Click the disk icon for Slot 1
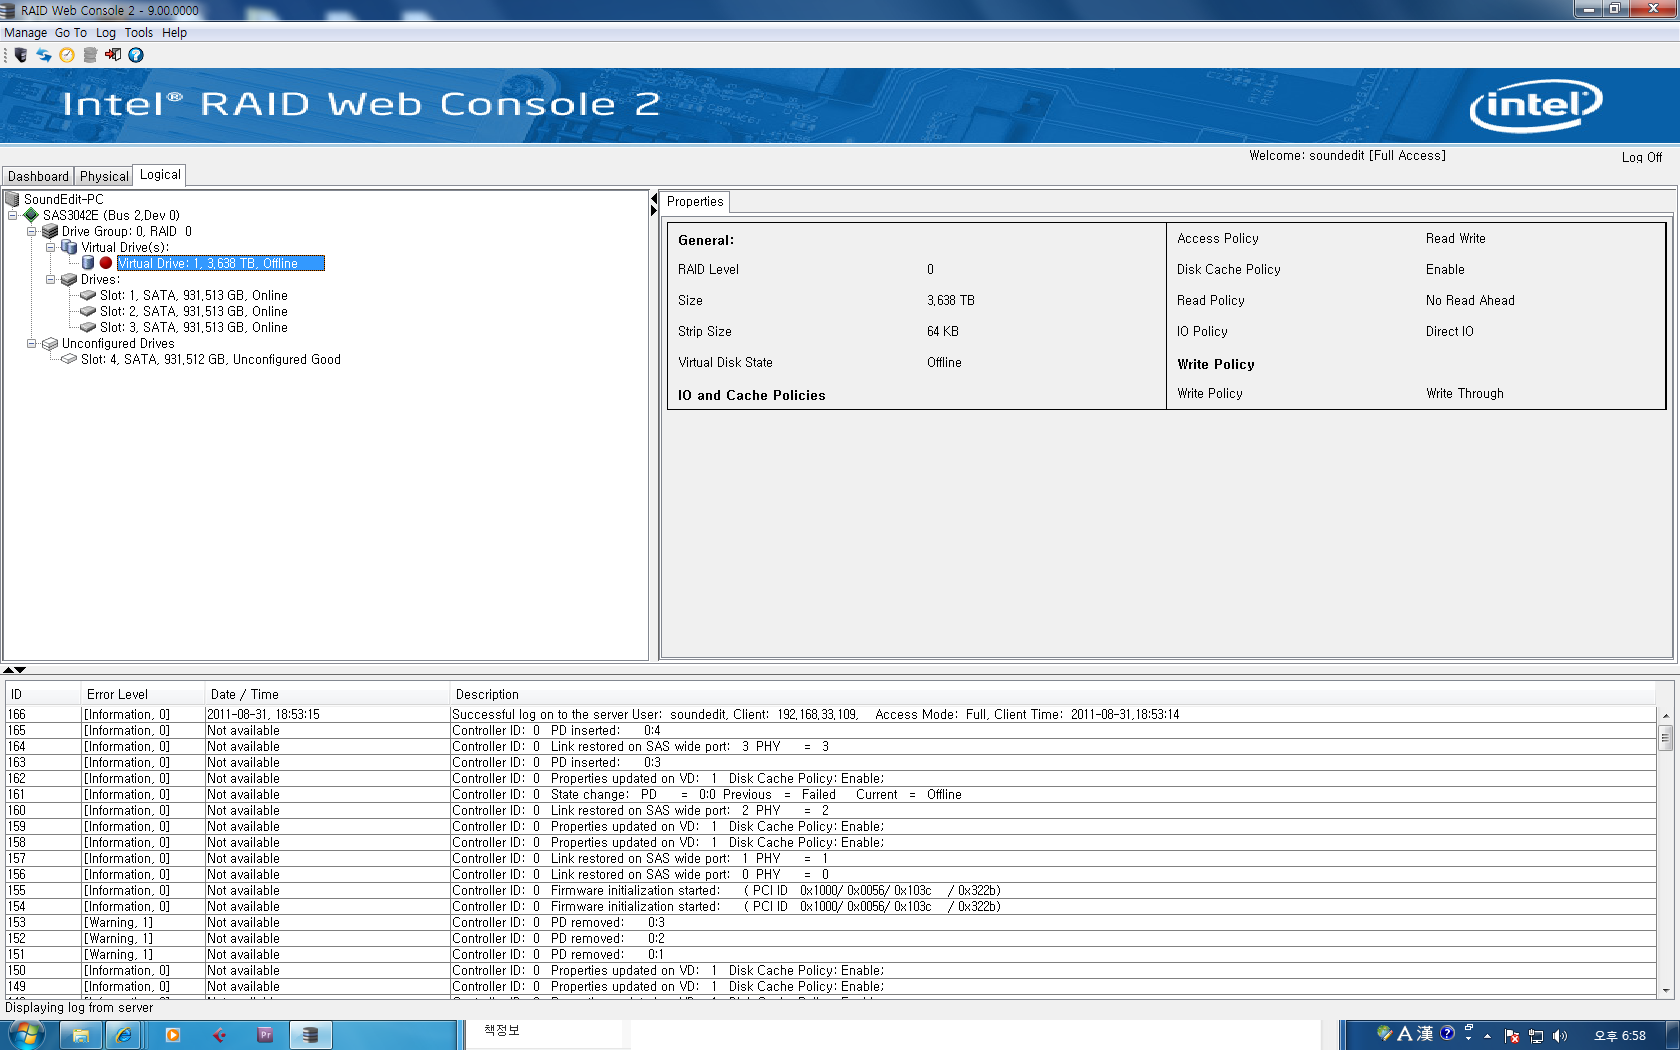This screenshot has height=1050, width=1680. pyautogui.click(x=88, y=295)
